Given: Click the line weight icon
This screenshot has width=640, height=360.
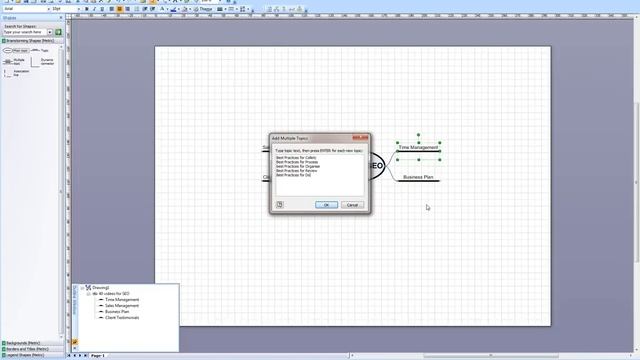Looking at the screenshot, I should click(x=220, y=9).
